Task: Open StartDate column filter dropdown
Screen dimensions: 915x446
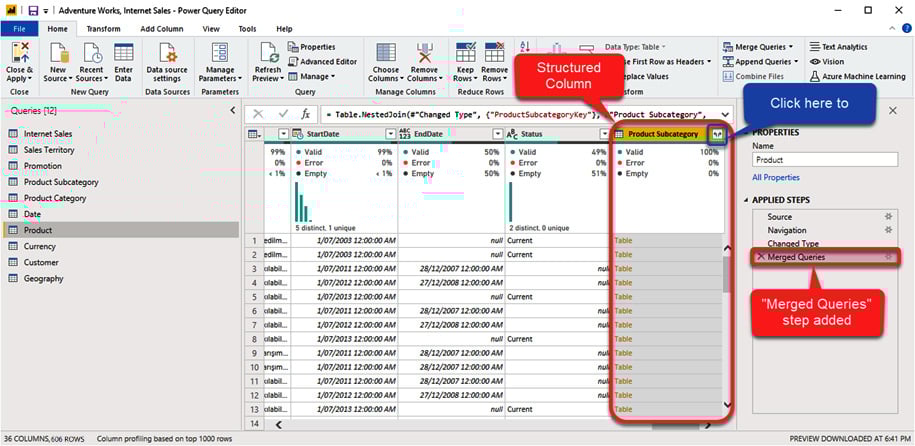Action: click(391, 134)
